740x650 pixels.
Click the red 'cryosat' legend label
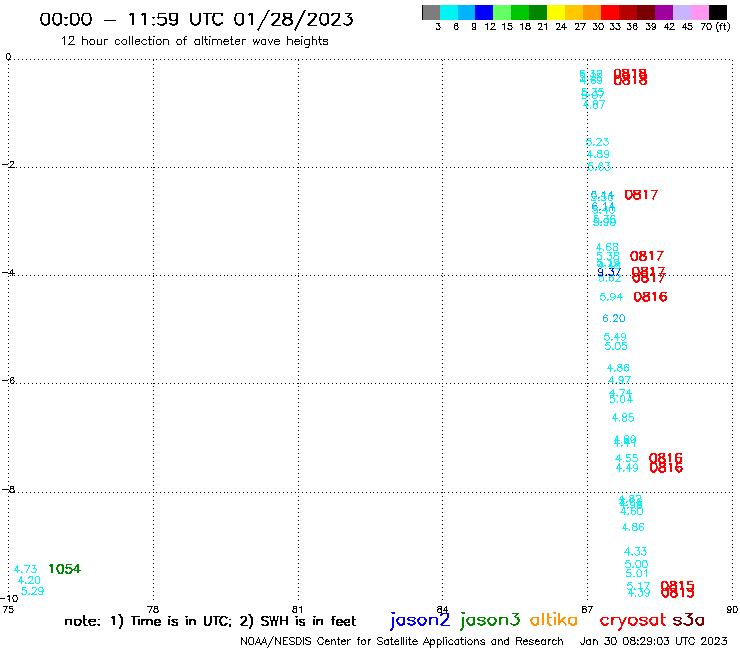coord(633,621)
